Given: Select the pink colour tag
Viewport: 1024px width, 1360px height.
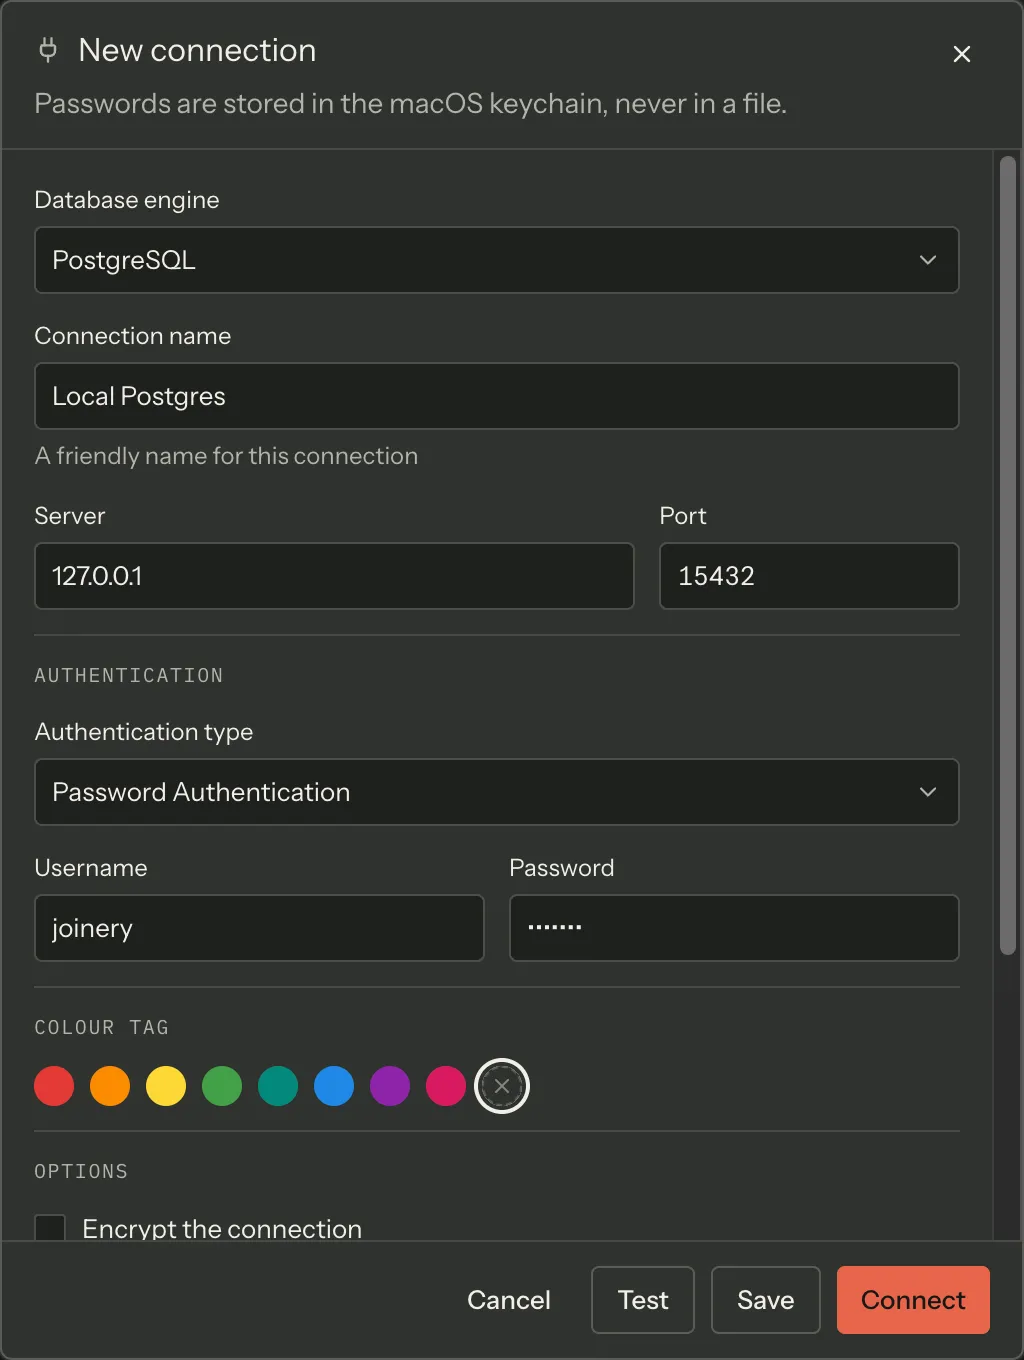Looking at the screenshot, I should coord(446,1086).
